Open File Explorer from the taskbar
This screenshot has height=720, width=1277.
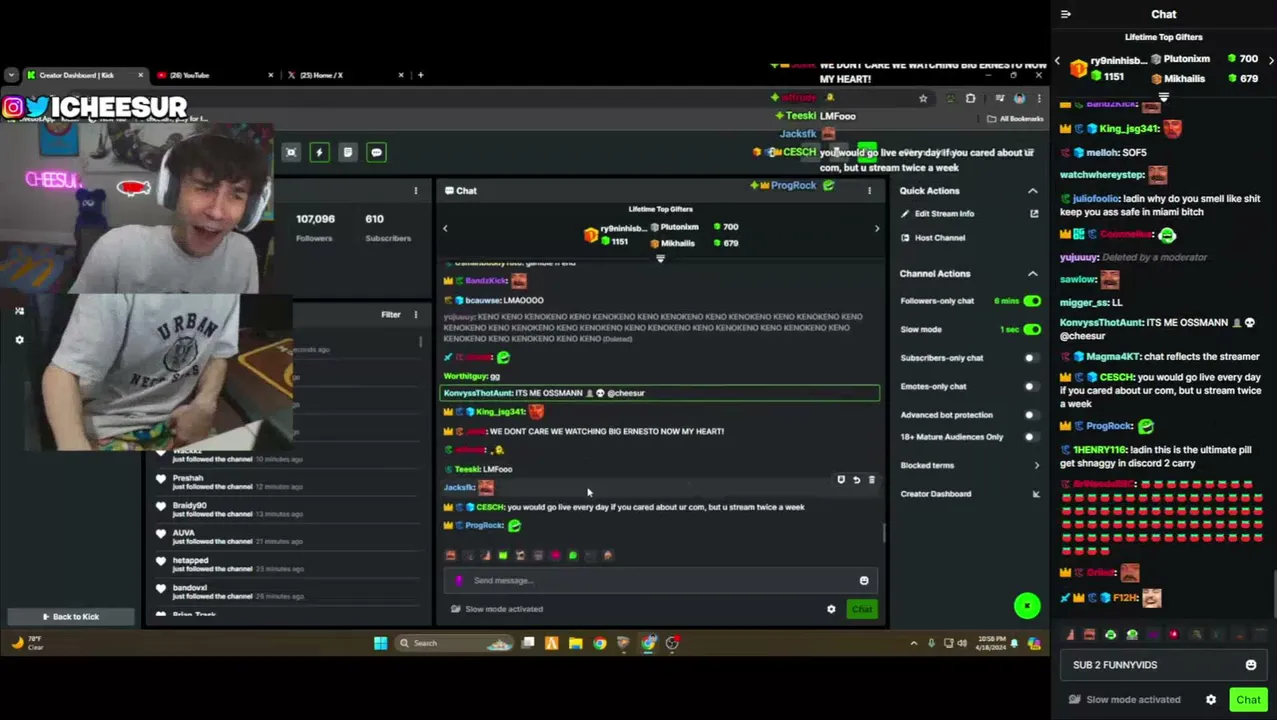tap(575, 643)
